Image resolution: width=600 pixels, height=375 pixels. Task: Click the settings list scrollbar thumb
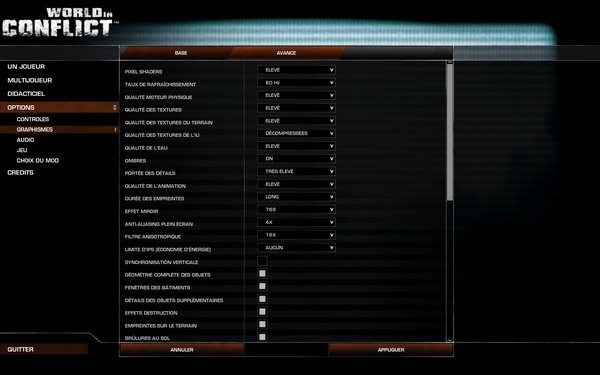(x=450, y=132)
